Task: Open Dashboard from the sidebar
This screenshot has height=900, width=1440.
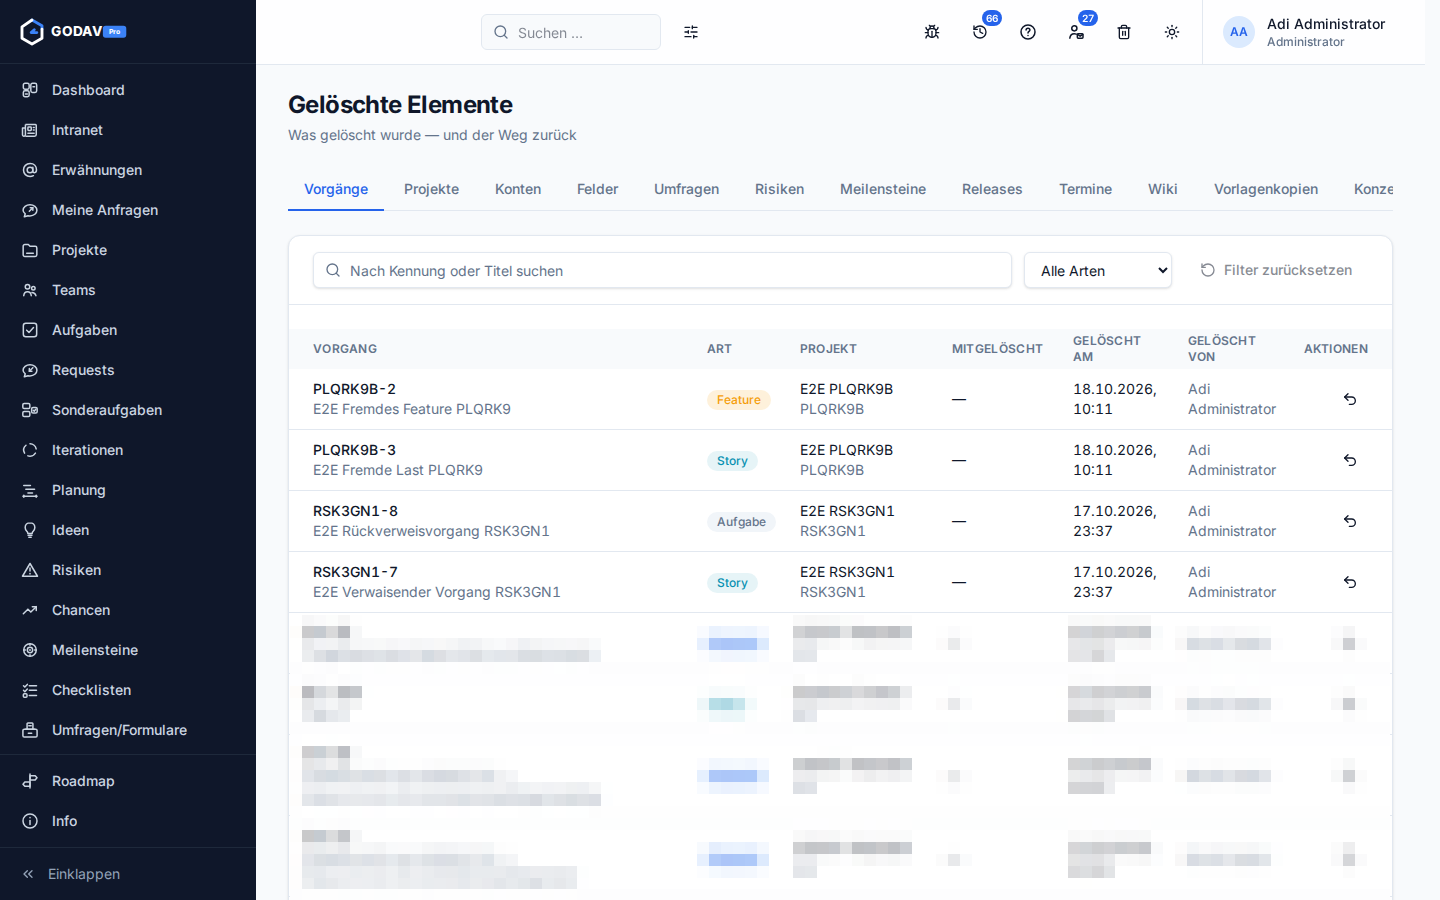Action: [x=128, y=90]
